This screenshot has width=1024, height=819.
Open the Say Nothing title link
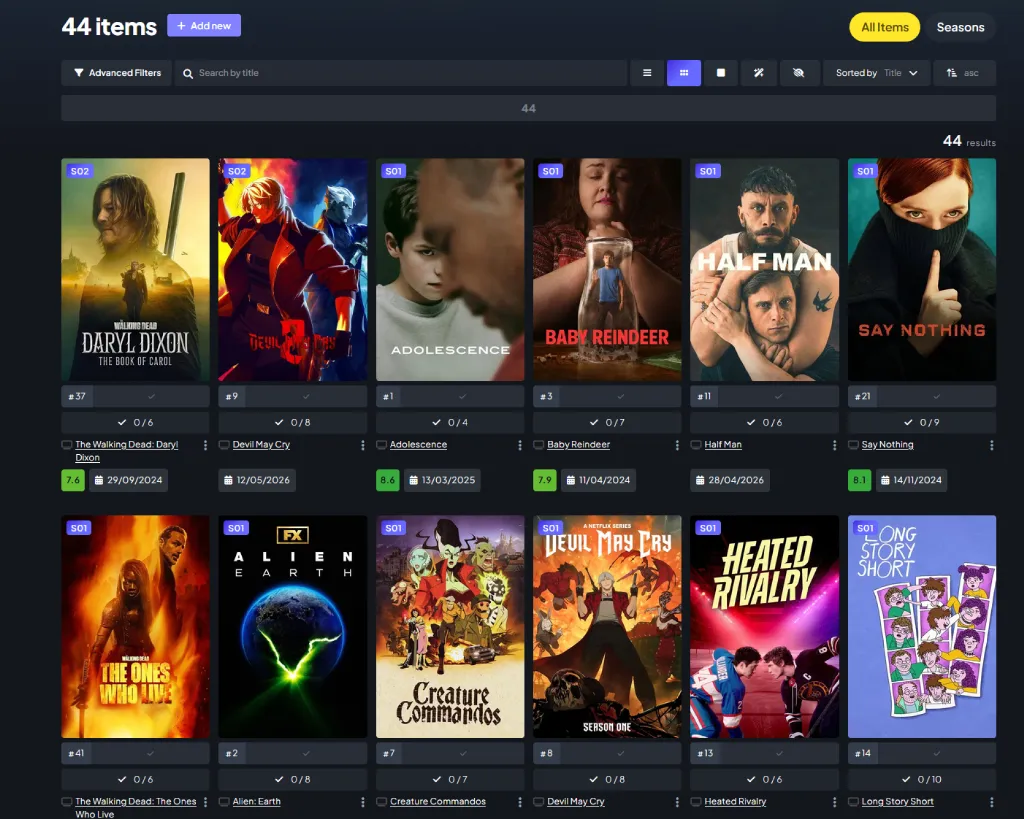pos(888,445)
